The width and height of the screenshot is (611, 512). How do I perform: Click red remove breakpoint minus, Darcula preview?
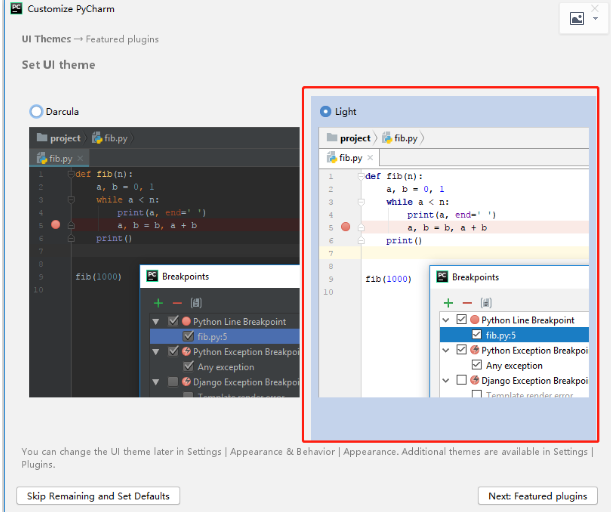click(x=177, y=303)
